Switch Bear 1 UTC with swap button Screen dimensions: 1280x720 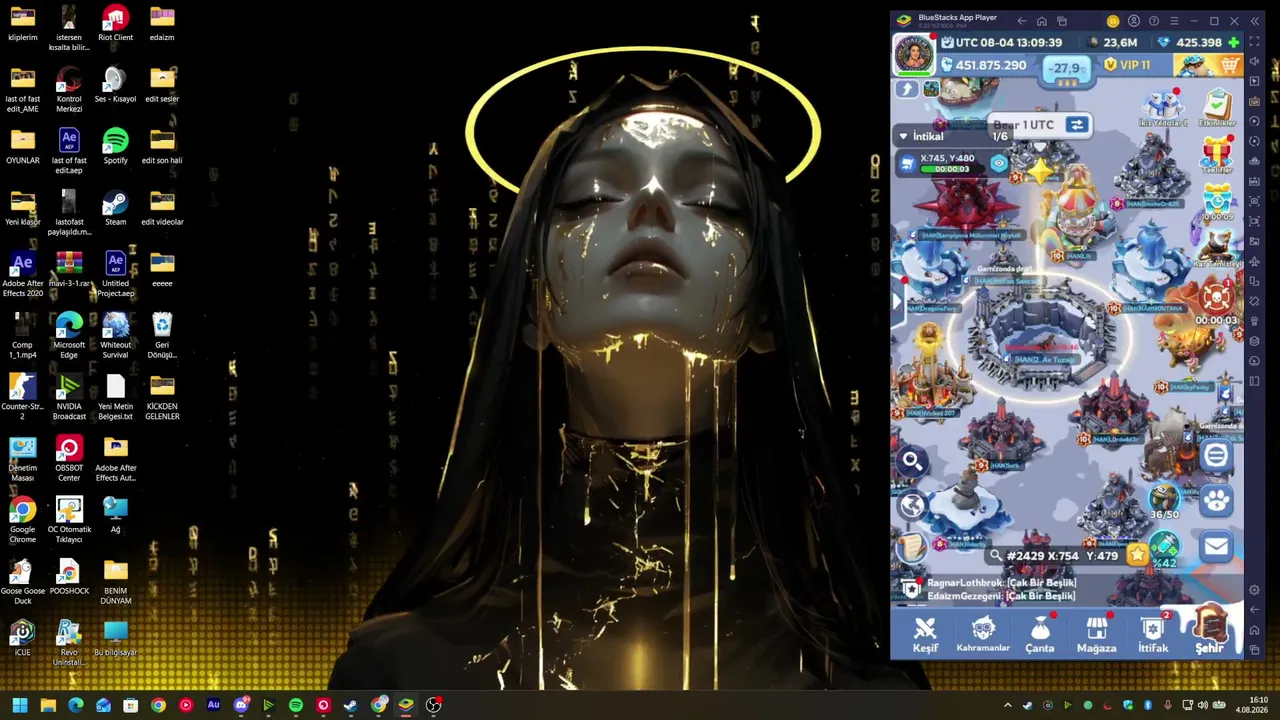tap(1076, 125)
